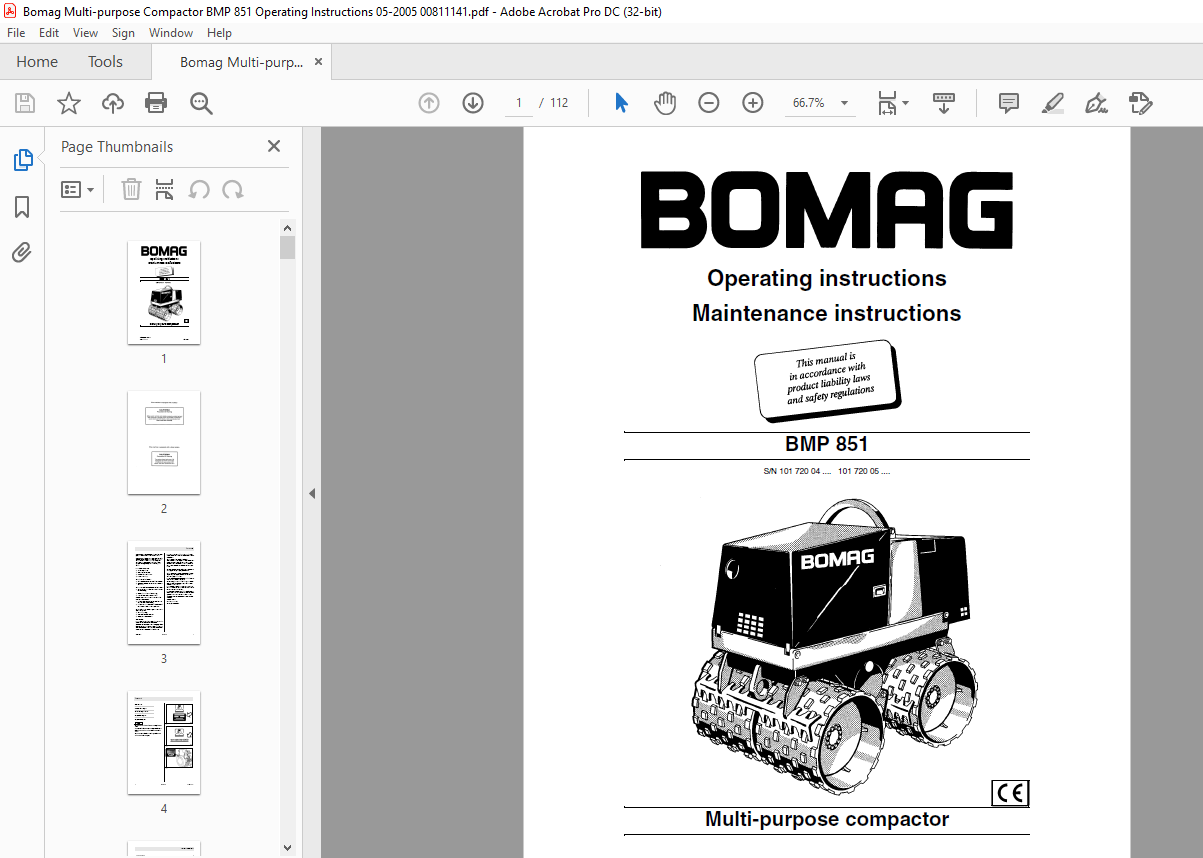The image size is (1203, 858).
Task: Open the Edit menu
Action: click(x=49, y=33)
